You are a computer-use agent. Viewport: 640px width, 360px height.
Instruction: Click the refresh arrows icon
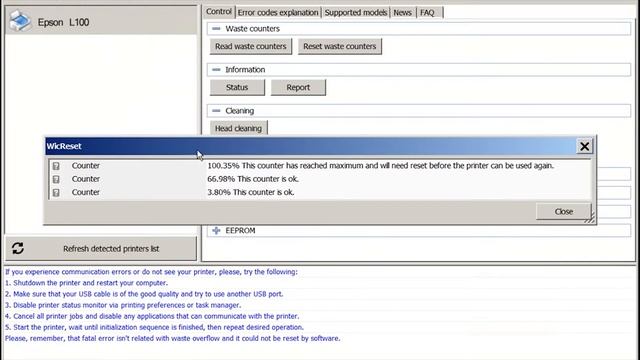[x=18, y=248]
